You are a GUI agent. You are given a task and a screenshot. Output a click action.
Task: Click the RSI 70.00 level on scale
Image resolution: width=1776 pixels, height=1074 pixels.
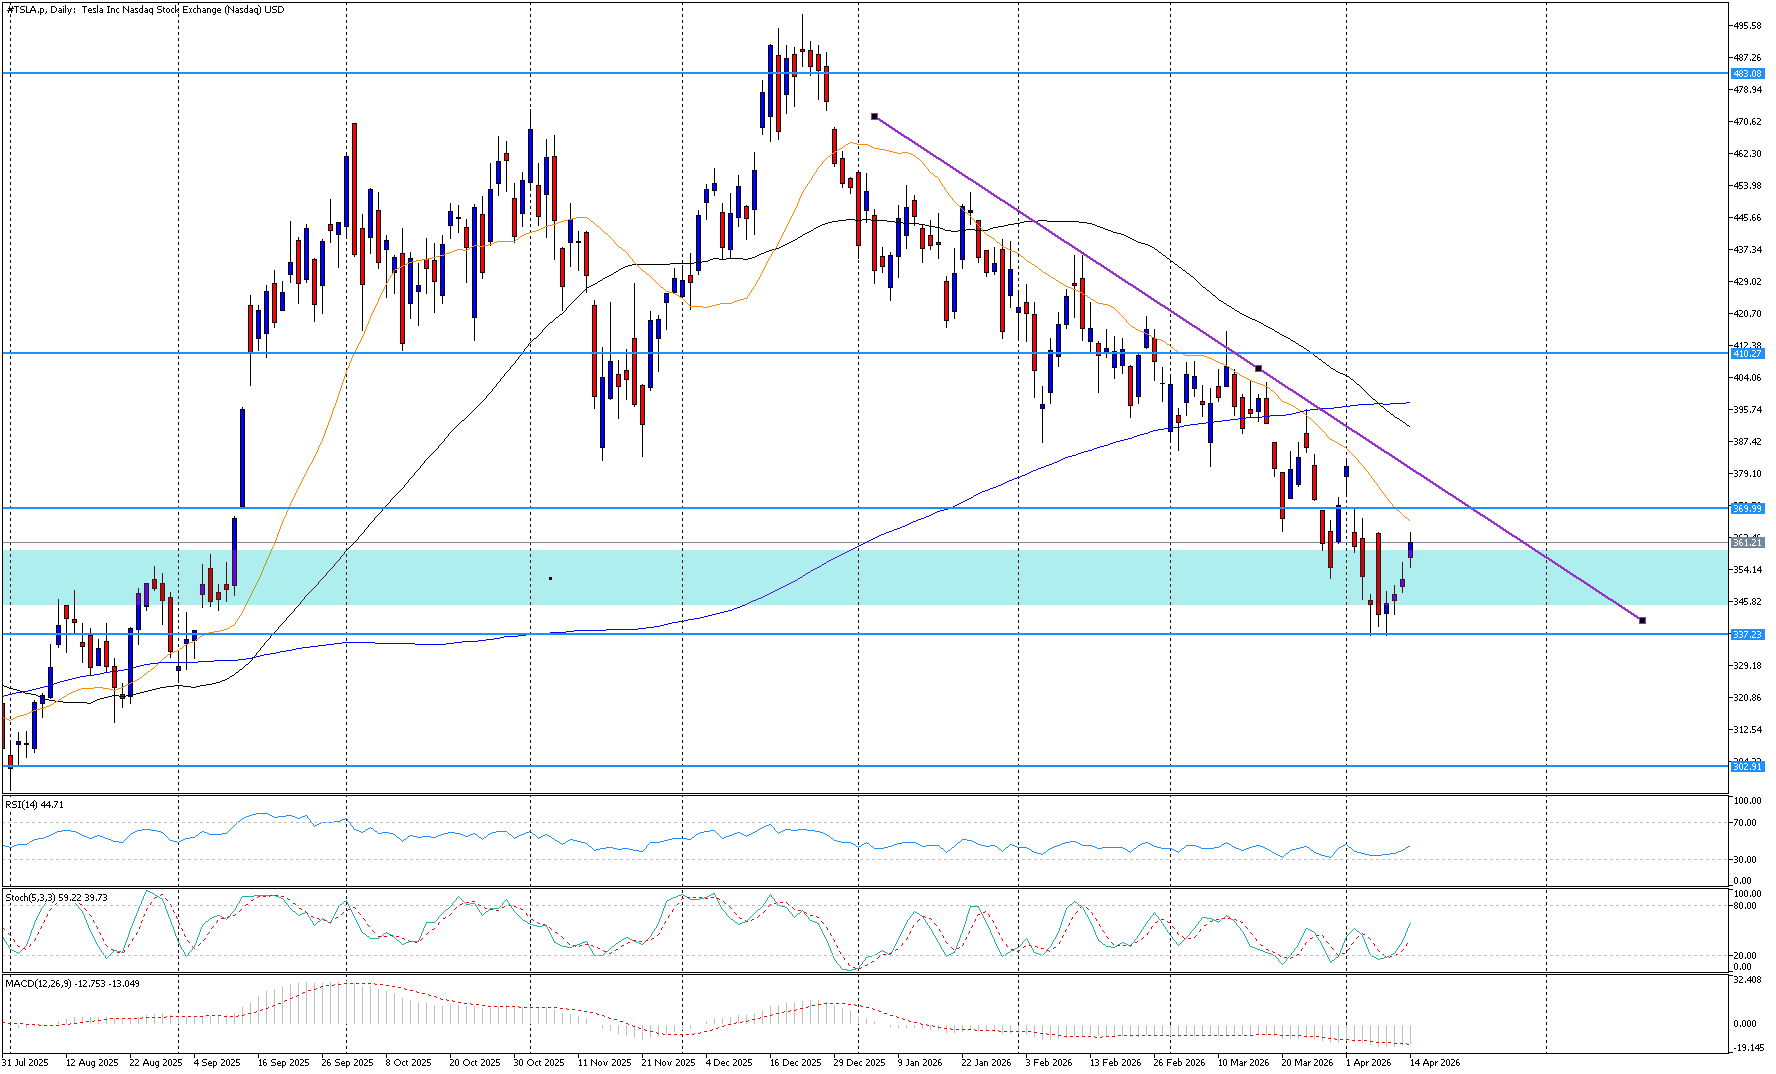pos(1747,823)
